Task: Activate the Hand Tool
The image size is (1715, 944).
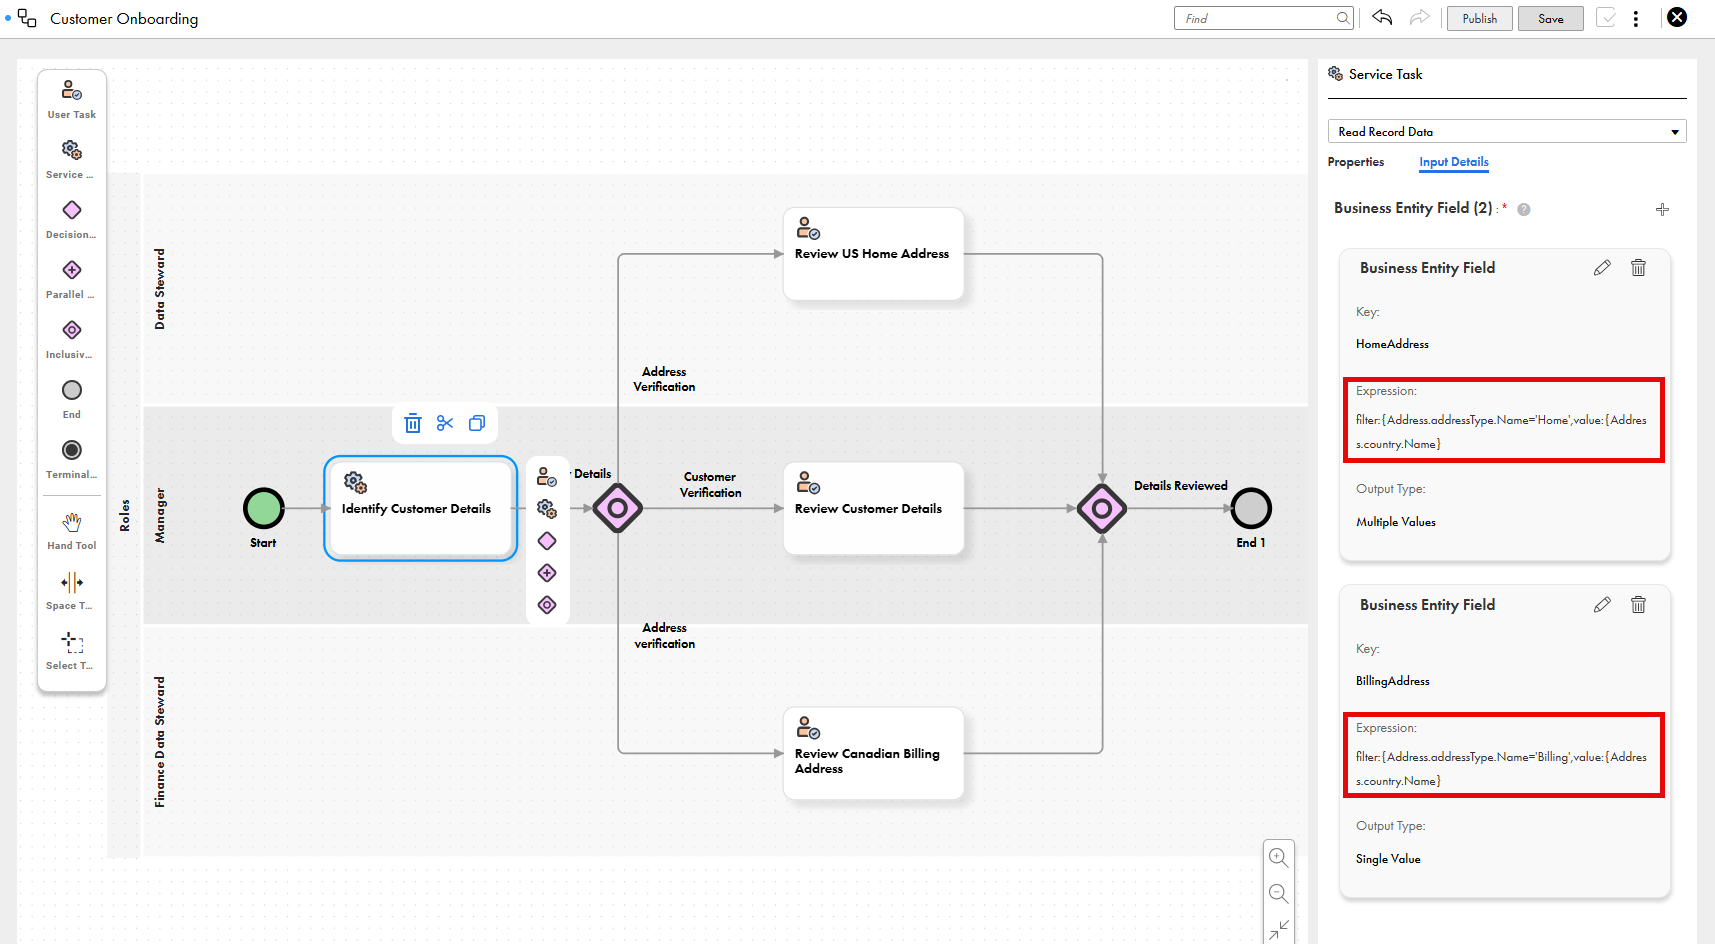Action: coord(72,531)
